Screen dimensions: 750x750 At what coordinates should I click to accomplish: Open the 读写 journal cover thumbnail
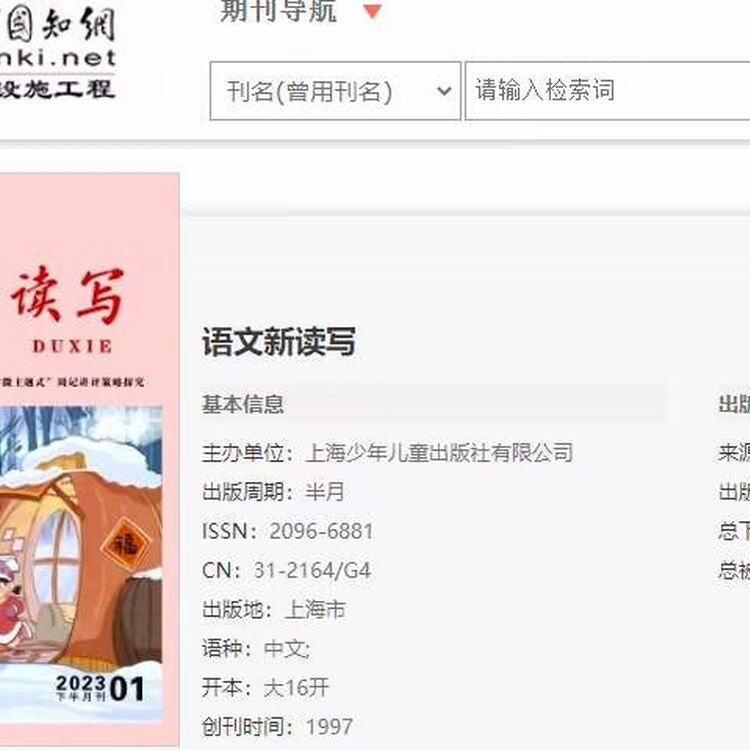click(x=88, y=458)
